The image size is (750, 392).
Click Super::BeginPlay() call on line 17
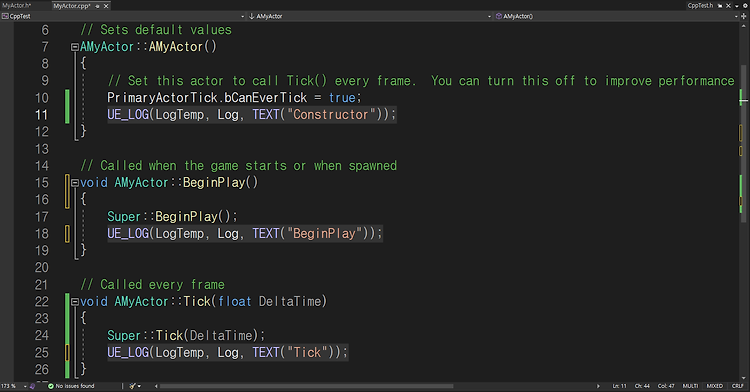[172, 217]
